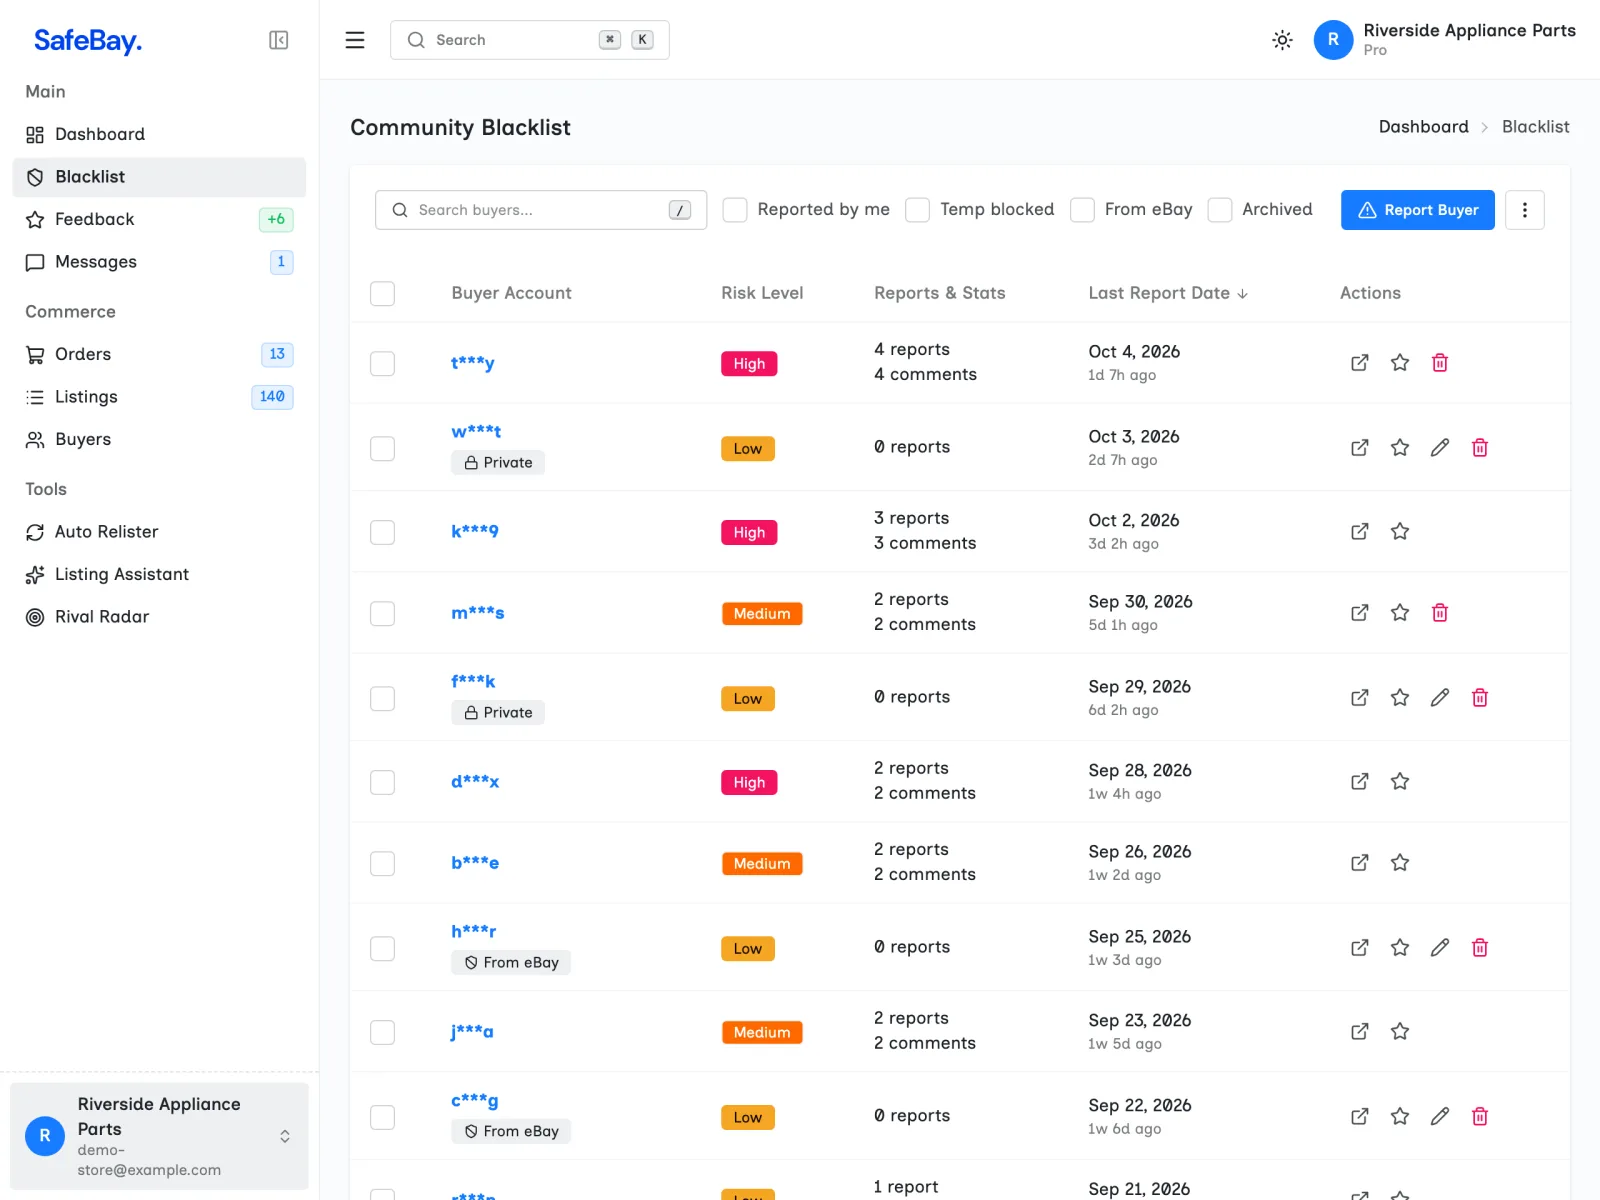Edit the w***t buyer entry
The image size is (1600, 1200).
point(1440,448)
